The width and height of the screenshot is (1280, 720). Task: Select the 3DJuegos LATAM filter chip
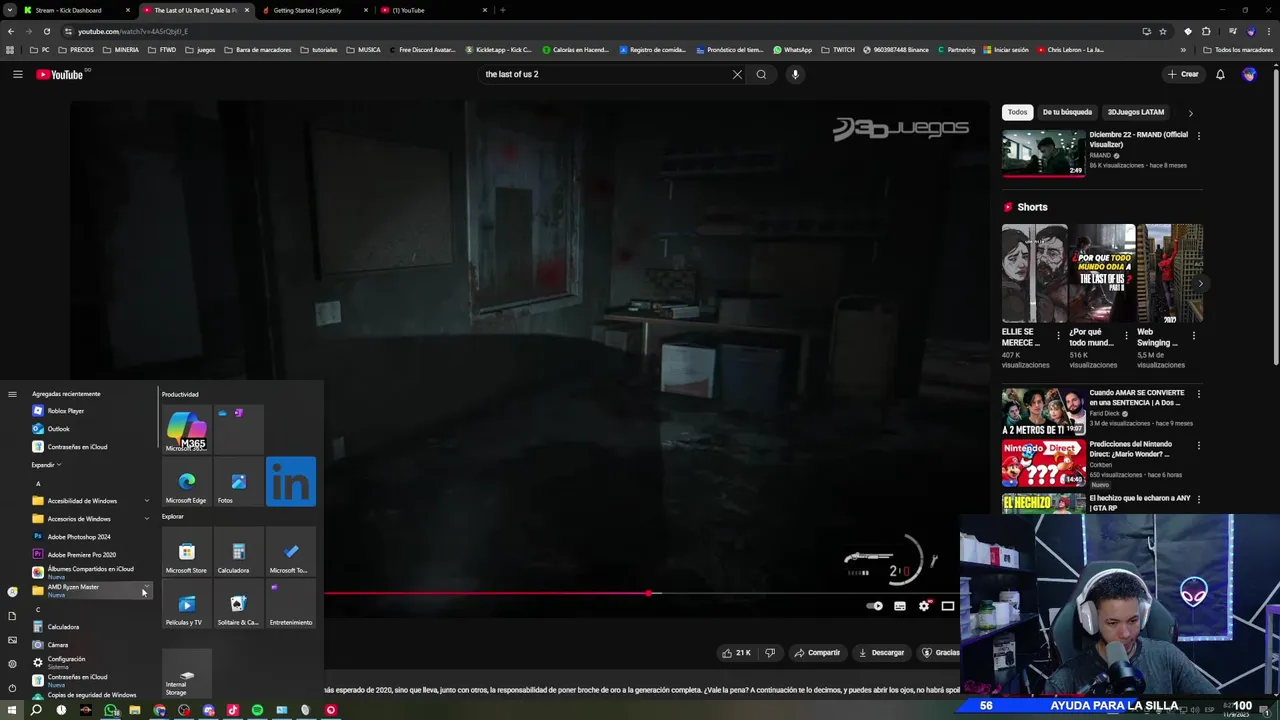point(1136,112)
